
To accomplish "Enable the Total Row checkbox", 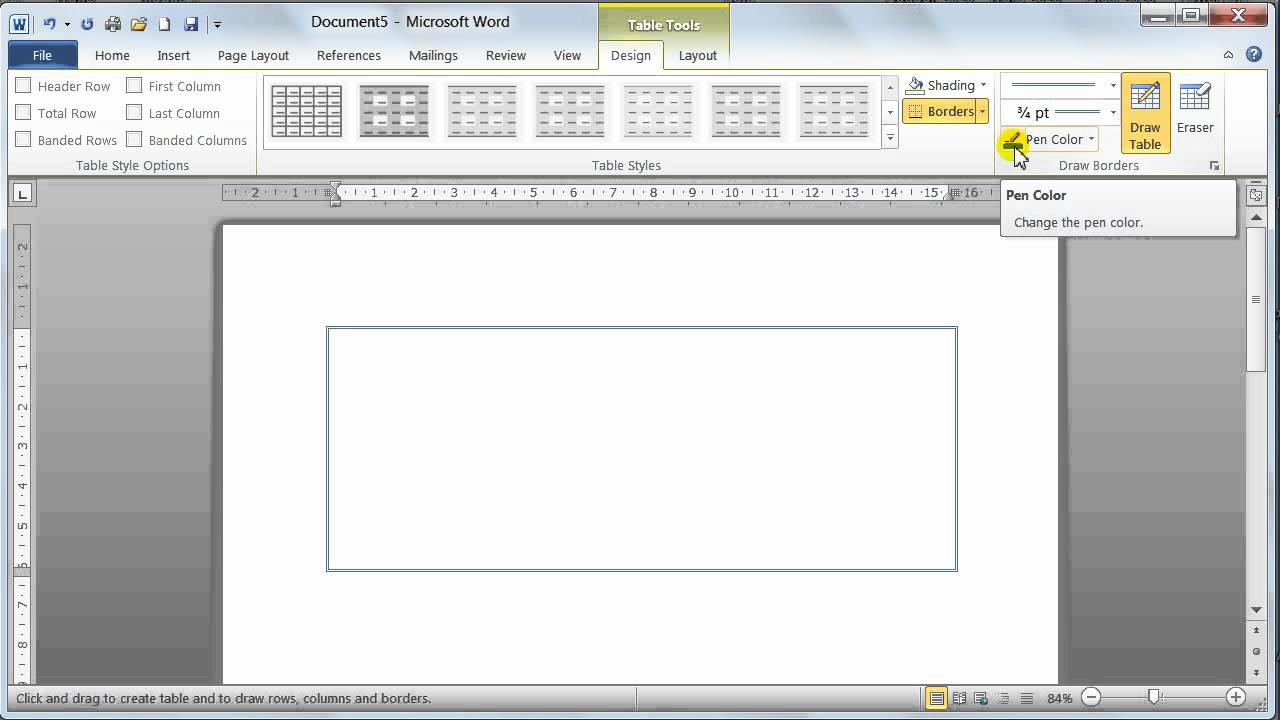I will click(23, 113).
